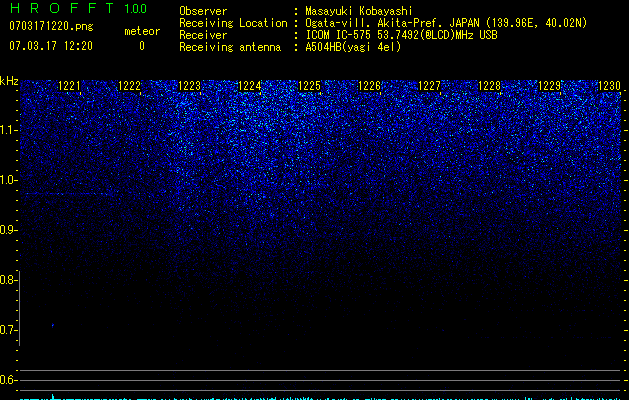Click the 0.7 frequency axis label
This screenshot has height=400, width=629.
[8, 330]
